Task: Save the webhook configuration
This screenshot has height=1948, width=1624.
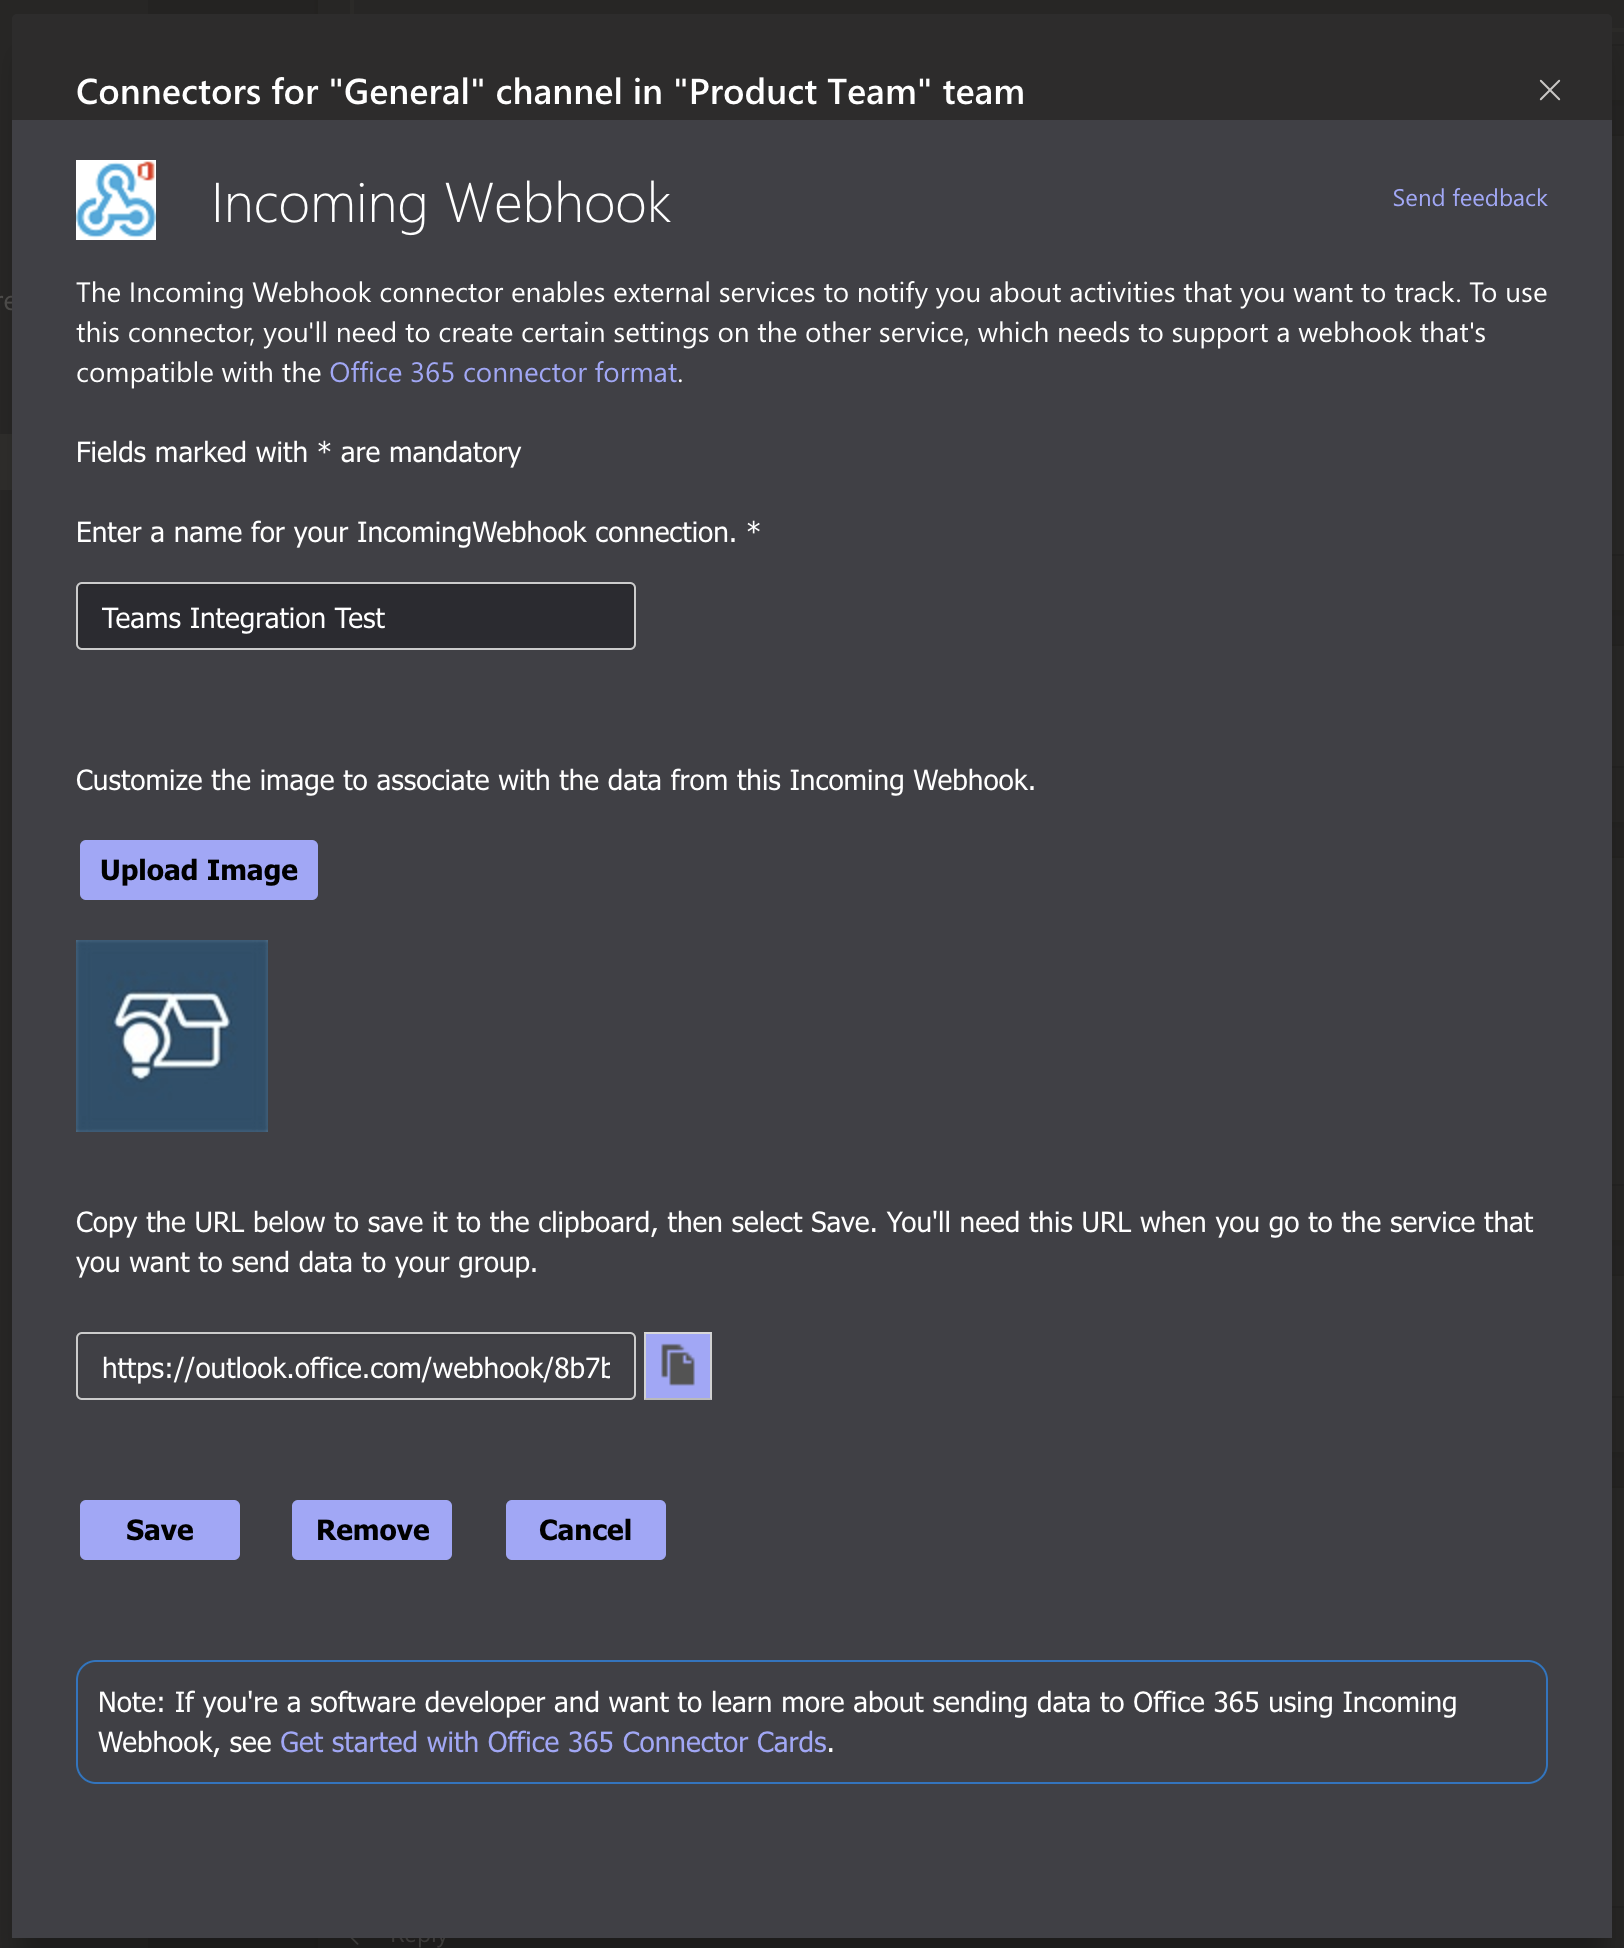Action: 160,1530
